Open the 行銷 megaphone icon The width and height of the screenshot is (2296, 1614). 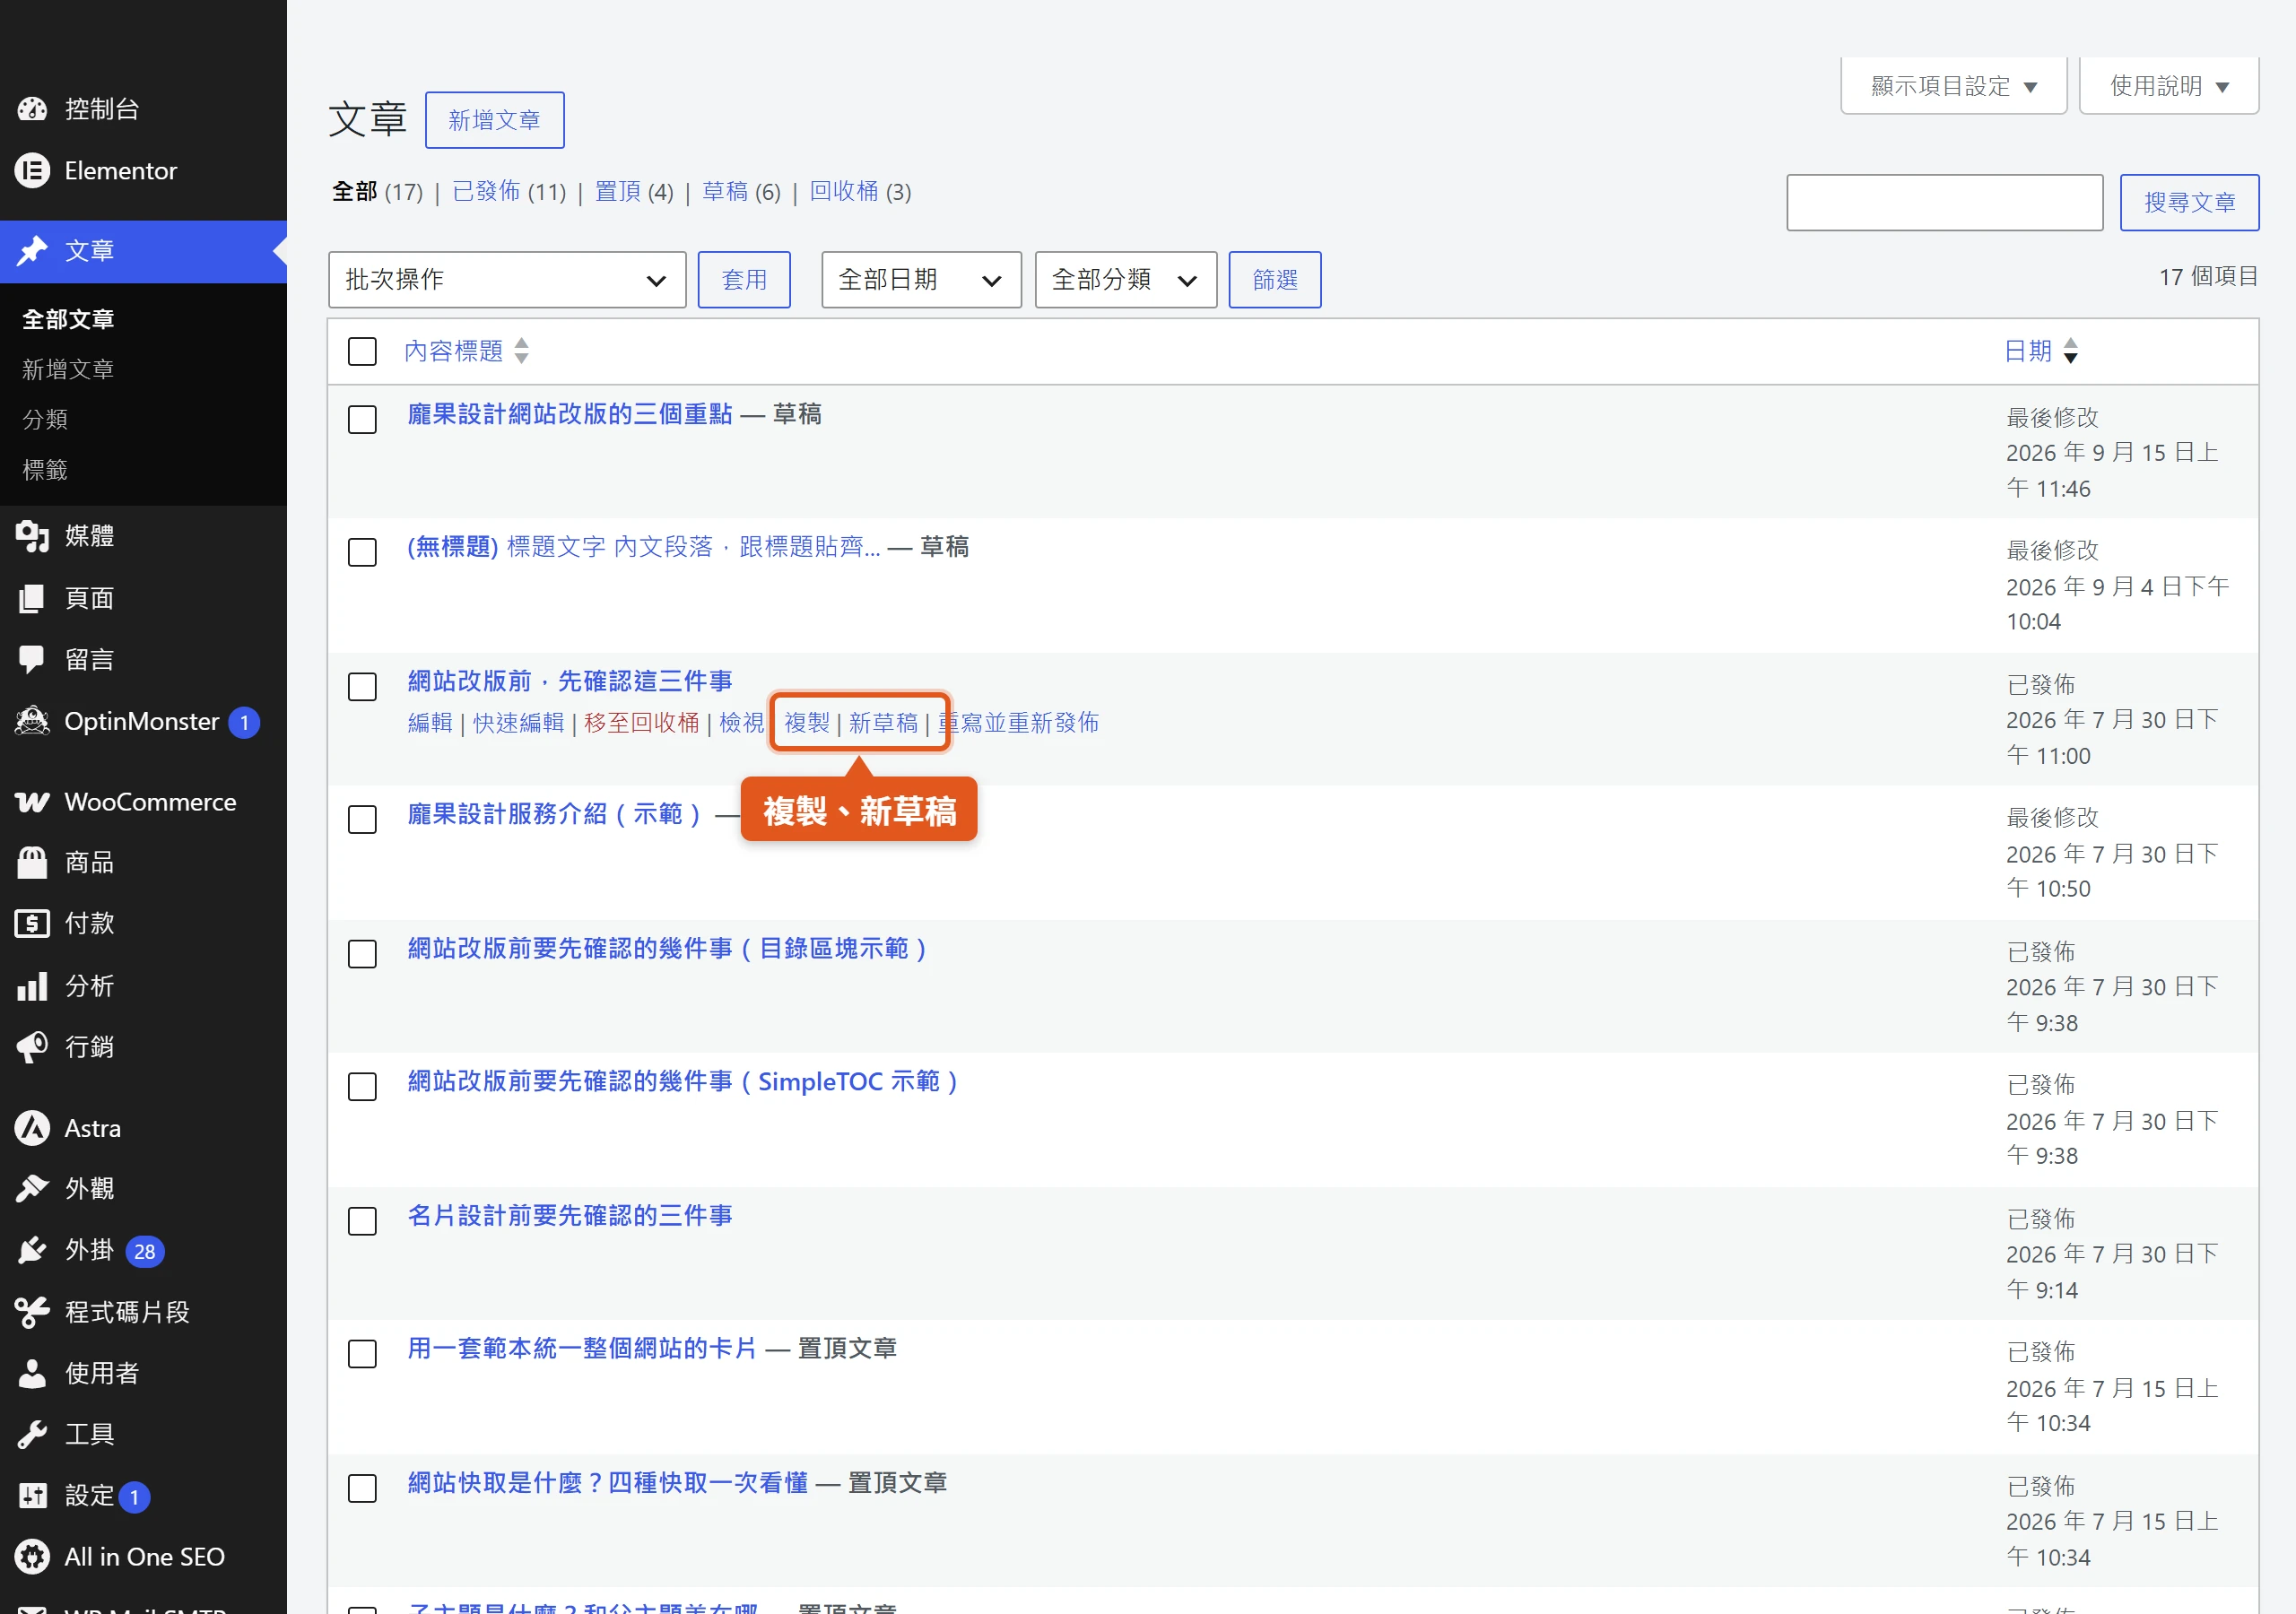(x=32, y=1047)
